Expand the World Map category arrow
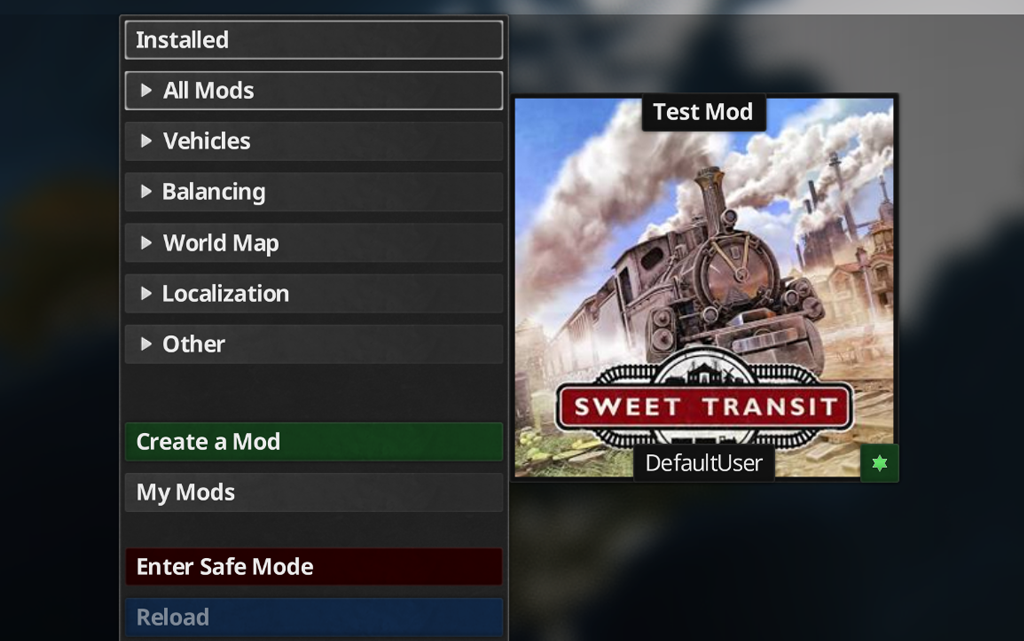1024x641 pixels. click(x=146, y=243)
